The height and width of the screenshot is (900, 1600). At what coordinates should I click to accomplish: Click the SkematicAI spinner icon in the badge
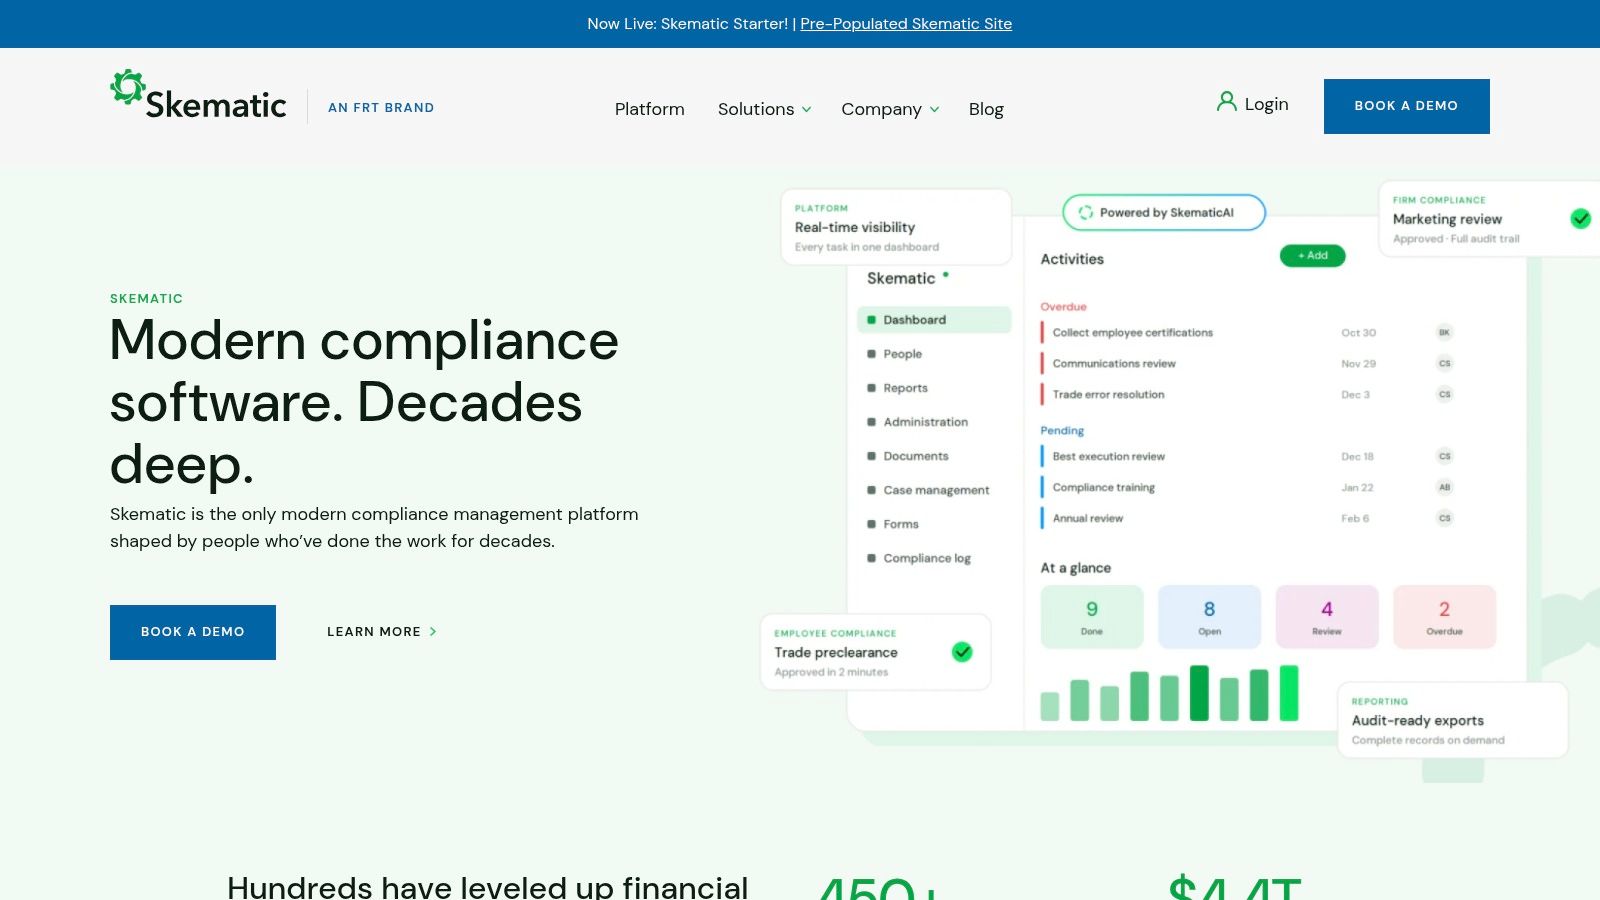(x=1085, y=212)
